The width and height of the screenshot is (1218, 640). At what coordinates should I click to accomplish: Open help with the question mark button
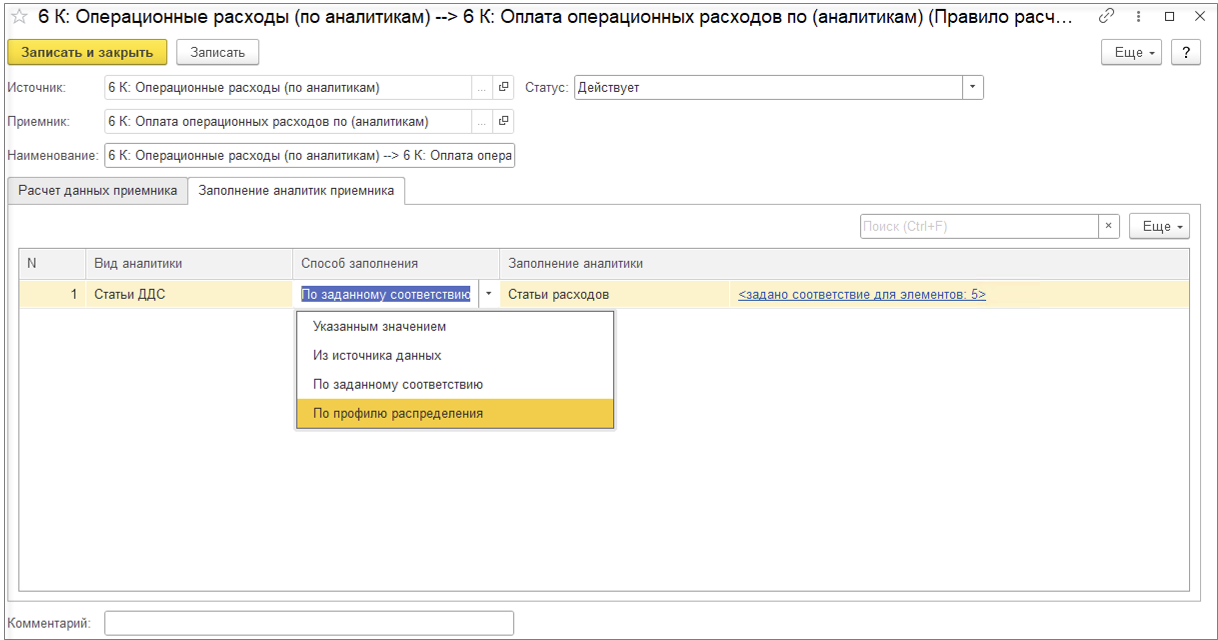click(1185, 52)
